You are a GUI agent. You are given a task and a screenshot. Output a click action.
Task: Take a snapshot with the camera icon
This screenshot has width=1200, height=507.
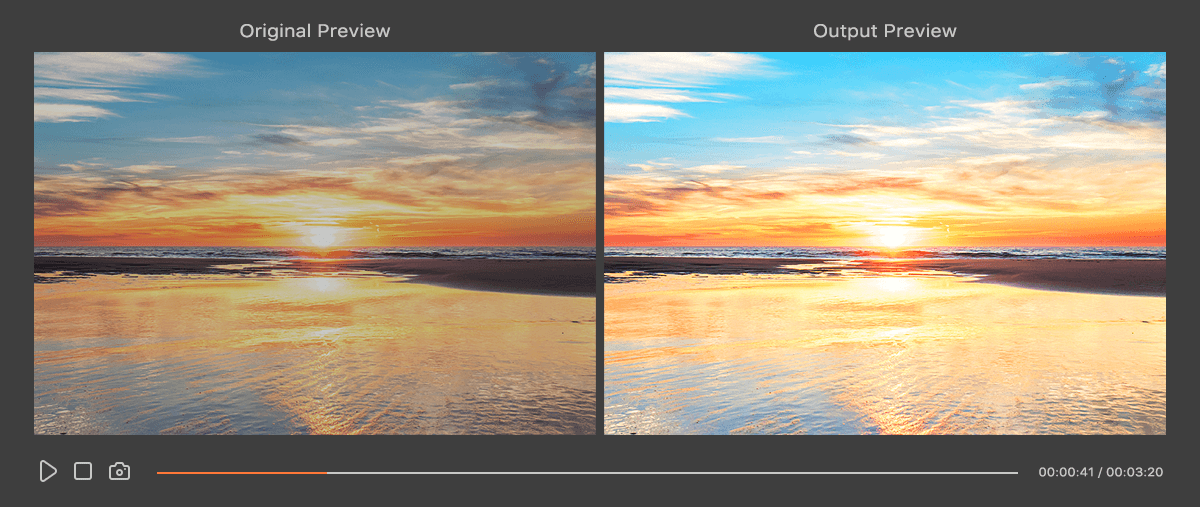coord(120,471)
